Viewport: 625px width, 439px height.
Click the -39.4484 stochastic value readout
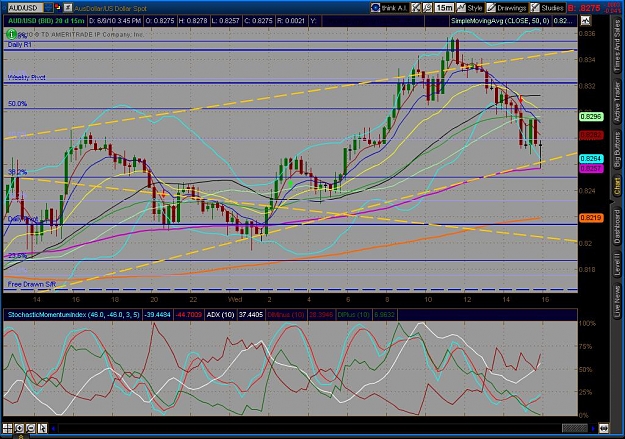[x=157, y=315]
